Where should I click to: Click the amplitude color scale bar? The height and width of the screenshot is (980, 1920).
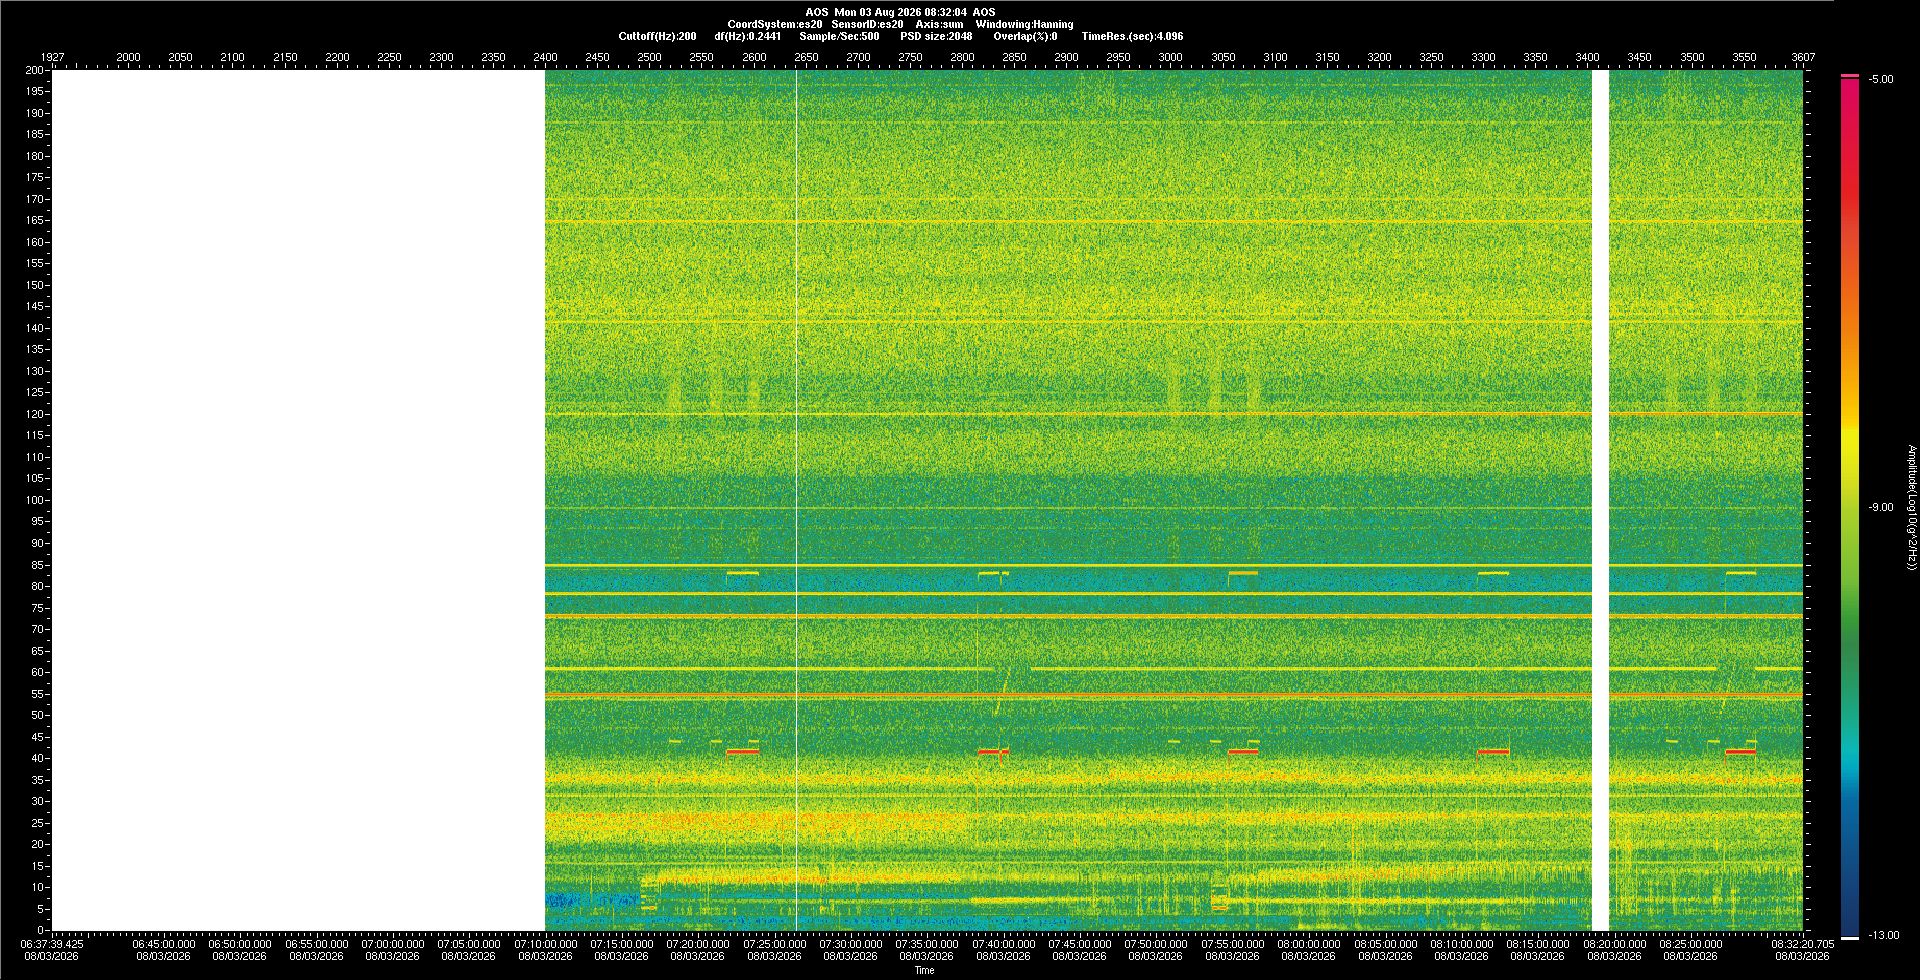[x=1850, y=507]
